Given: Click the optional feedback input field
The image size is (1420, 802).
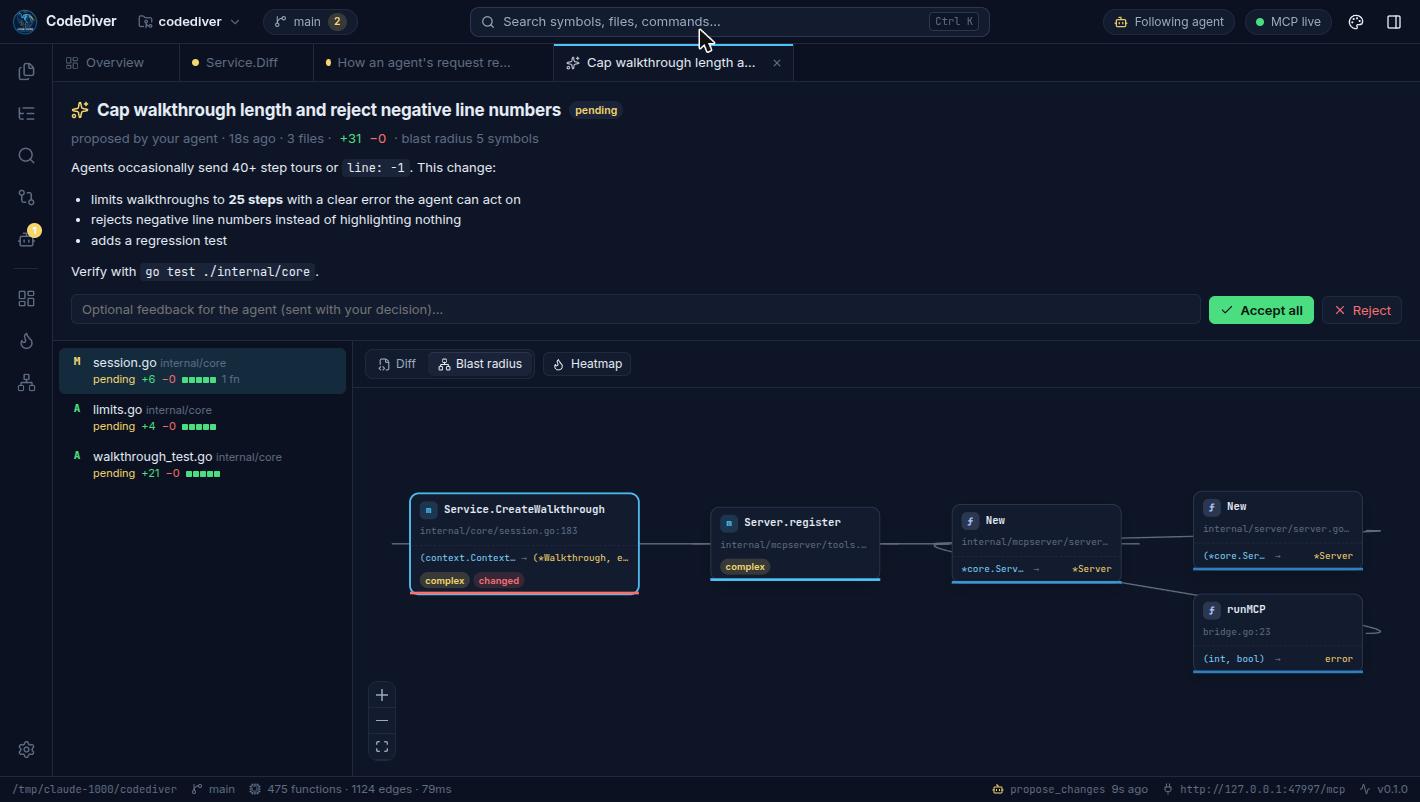Looking at the screenshot, I should point(635,309).
